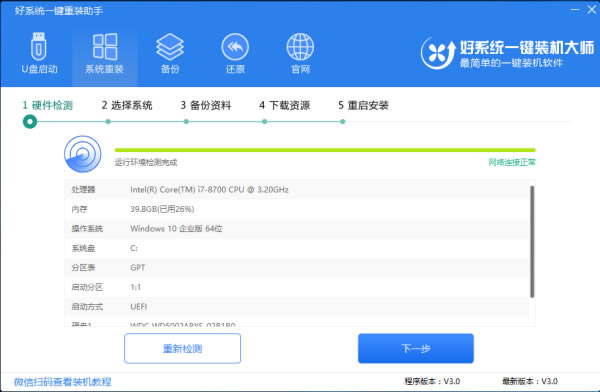The height and width of the screenshot is (392, 600).
Task: Open the U盘启动 USB boot icon
Action: pos(39,47)
